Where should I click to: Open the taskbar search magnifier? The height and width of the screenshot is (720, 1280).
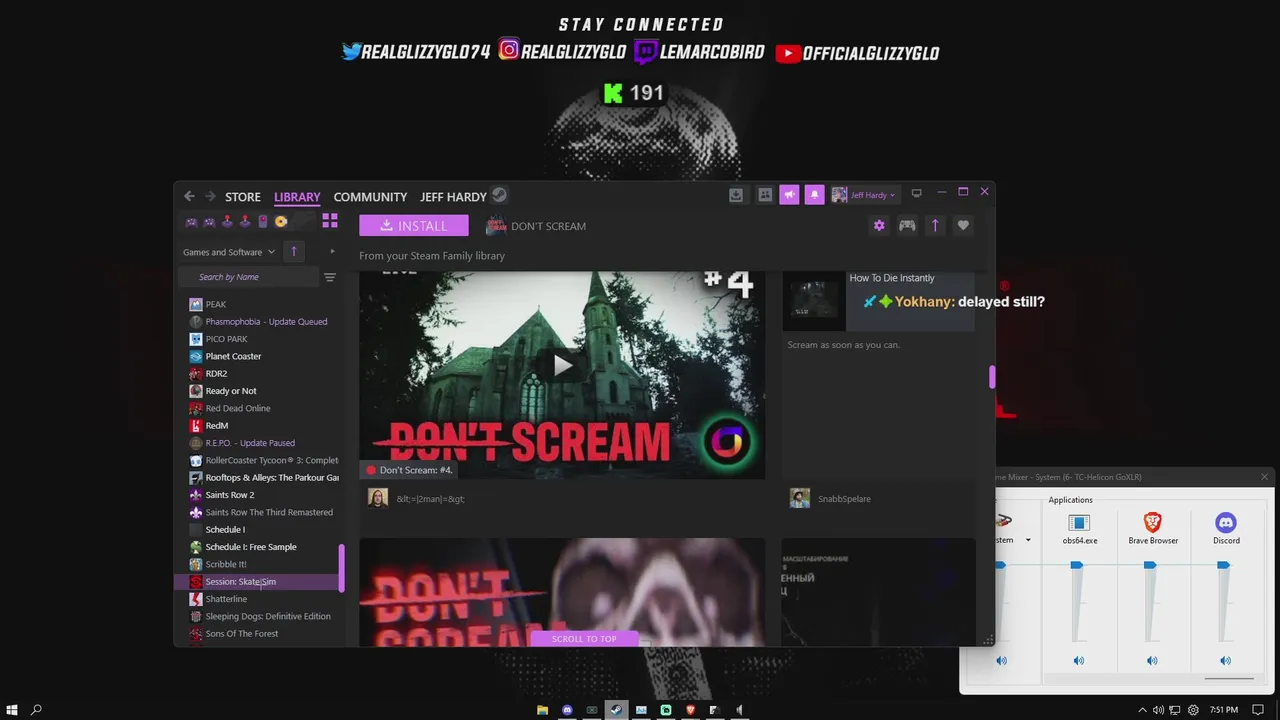[36, 710]
